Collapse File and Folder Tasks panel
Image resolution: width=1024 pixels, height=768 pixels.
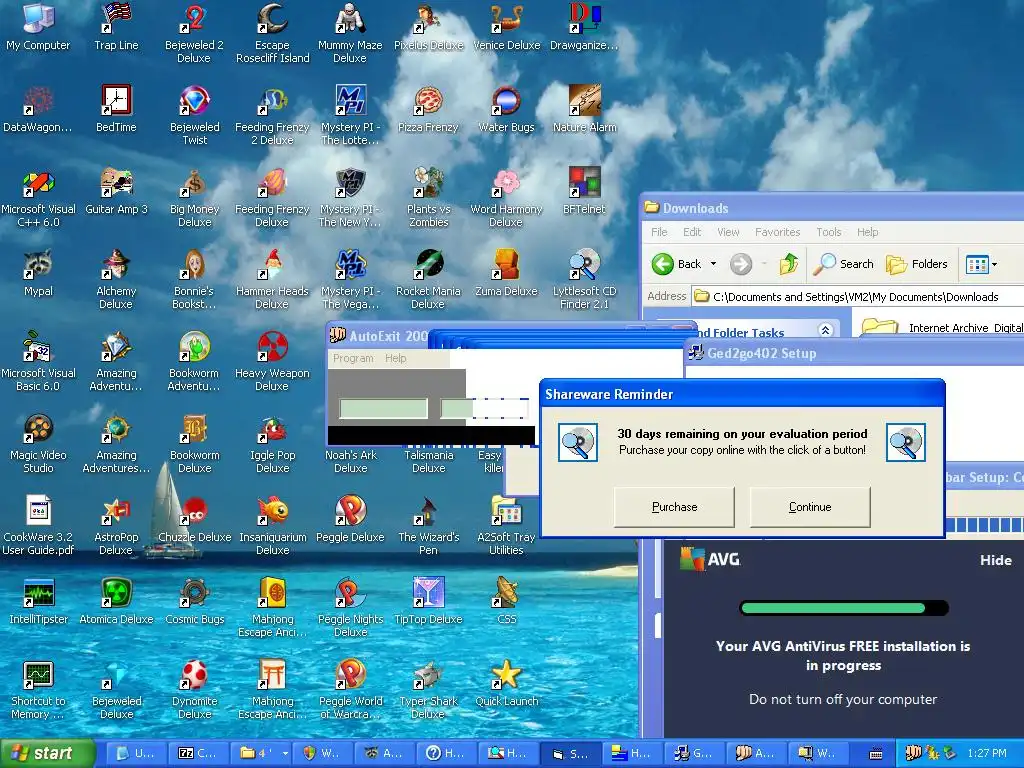coord(825,330)
